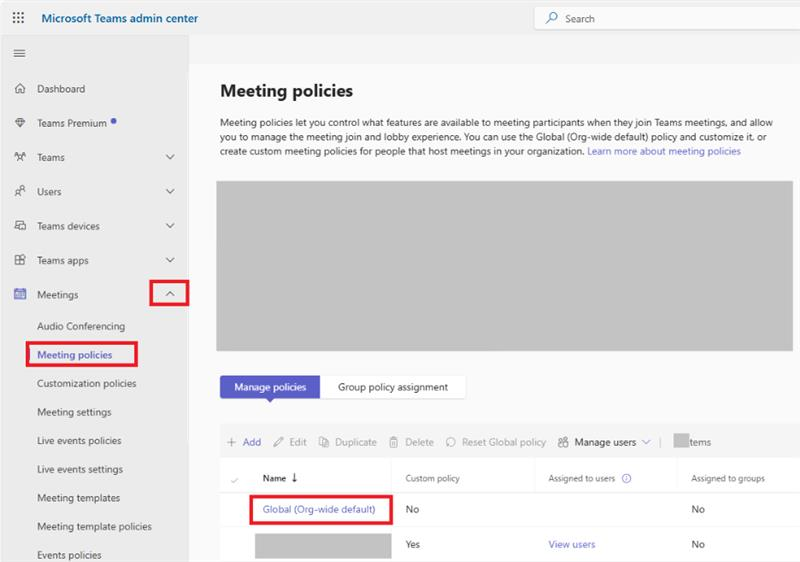Click the Meetings calendar icon

pos(20,294)
